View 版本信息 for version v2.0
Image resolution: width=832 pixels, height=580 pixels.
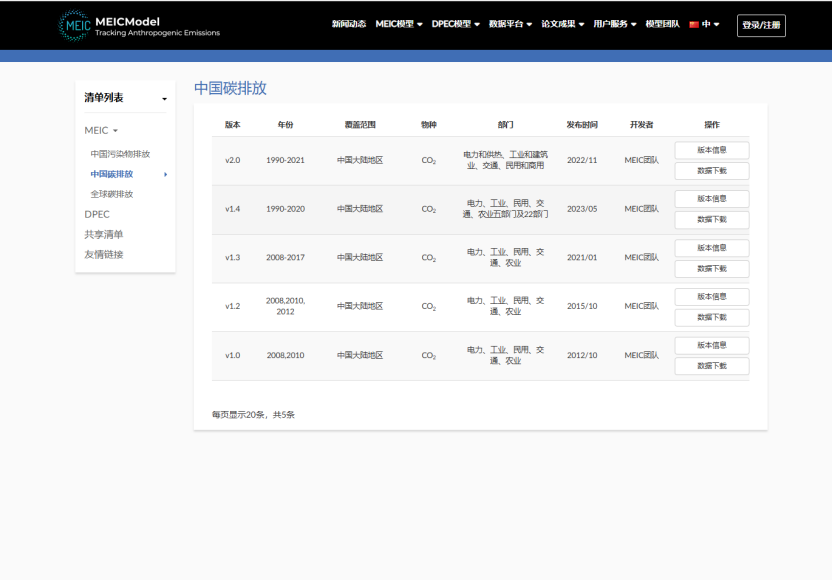coord(711,150)
